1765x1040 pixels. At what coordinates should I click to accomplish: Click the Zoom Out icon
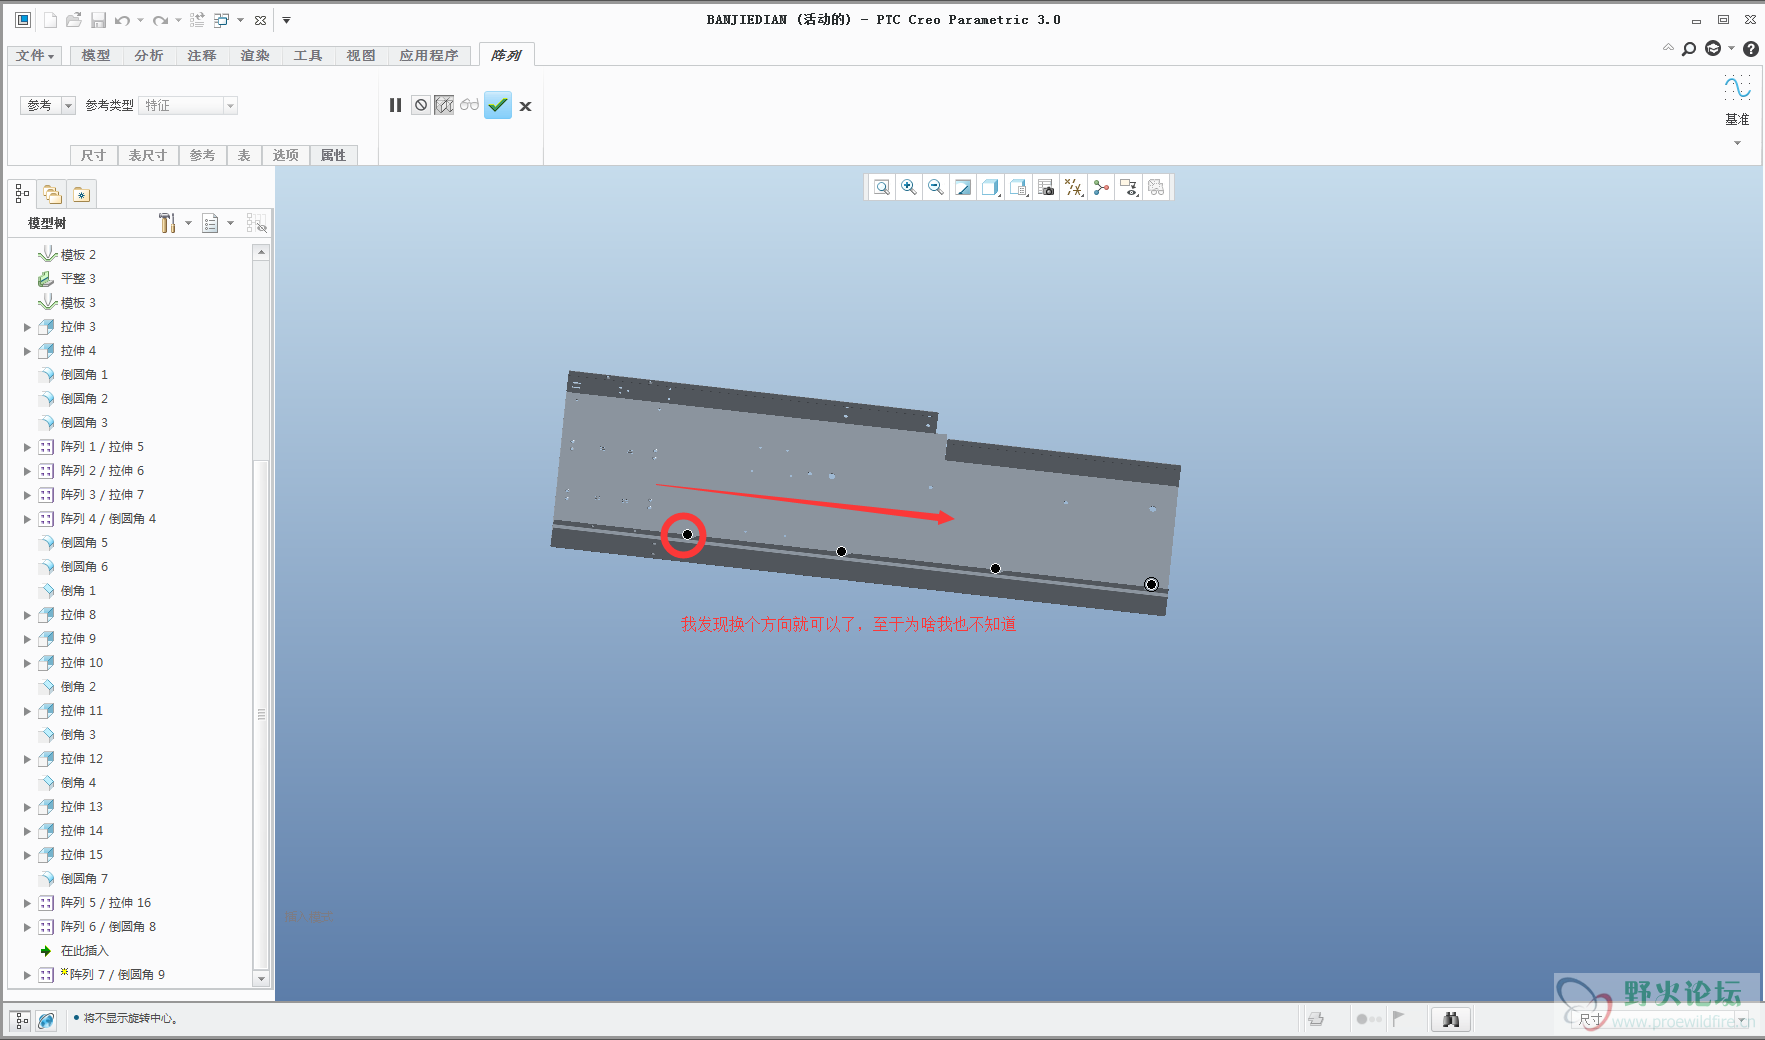[935, 187]
